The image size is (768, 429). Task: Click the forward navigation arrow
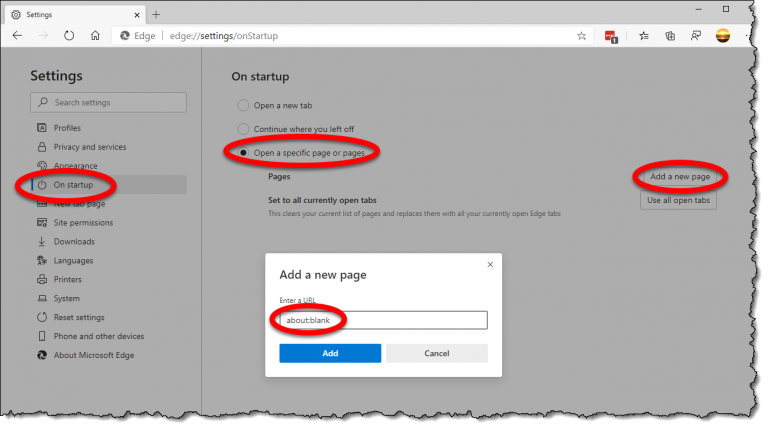(43, 36)
